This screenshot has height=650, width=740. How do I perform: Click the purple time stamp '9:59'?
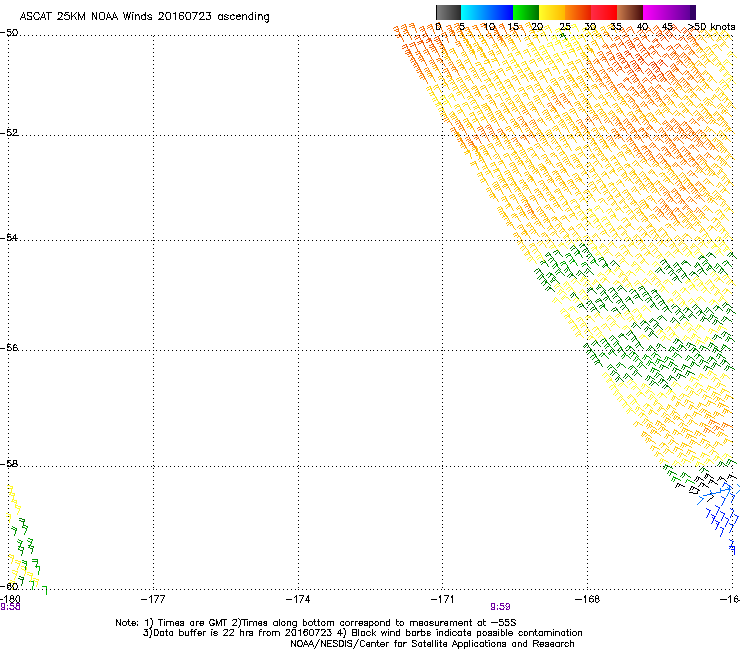click(500, 607)
